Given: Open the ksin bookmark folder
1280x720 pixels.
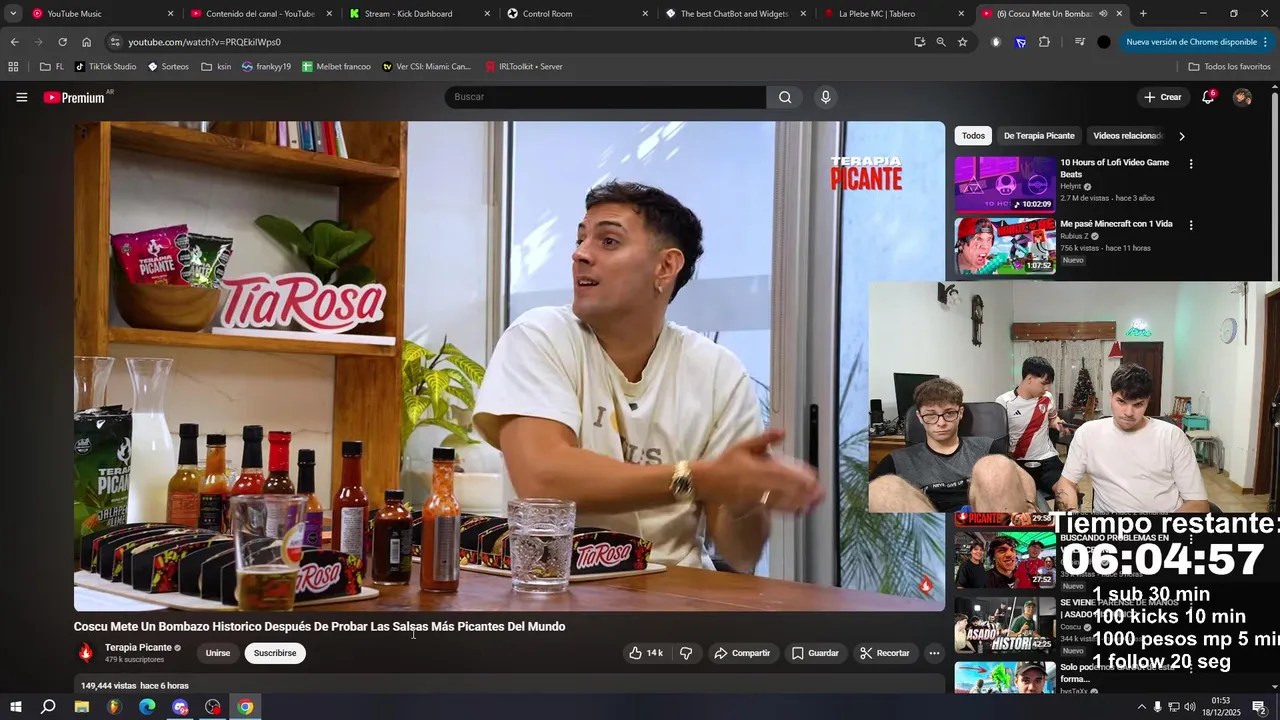Looking at the screenshot, I should 216,67.
